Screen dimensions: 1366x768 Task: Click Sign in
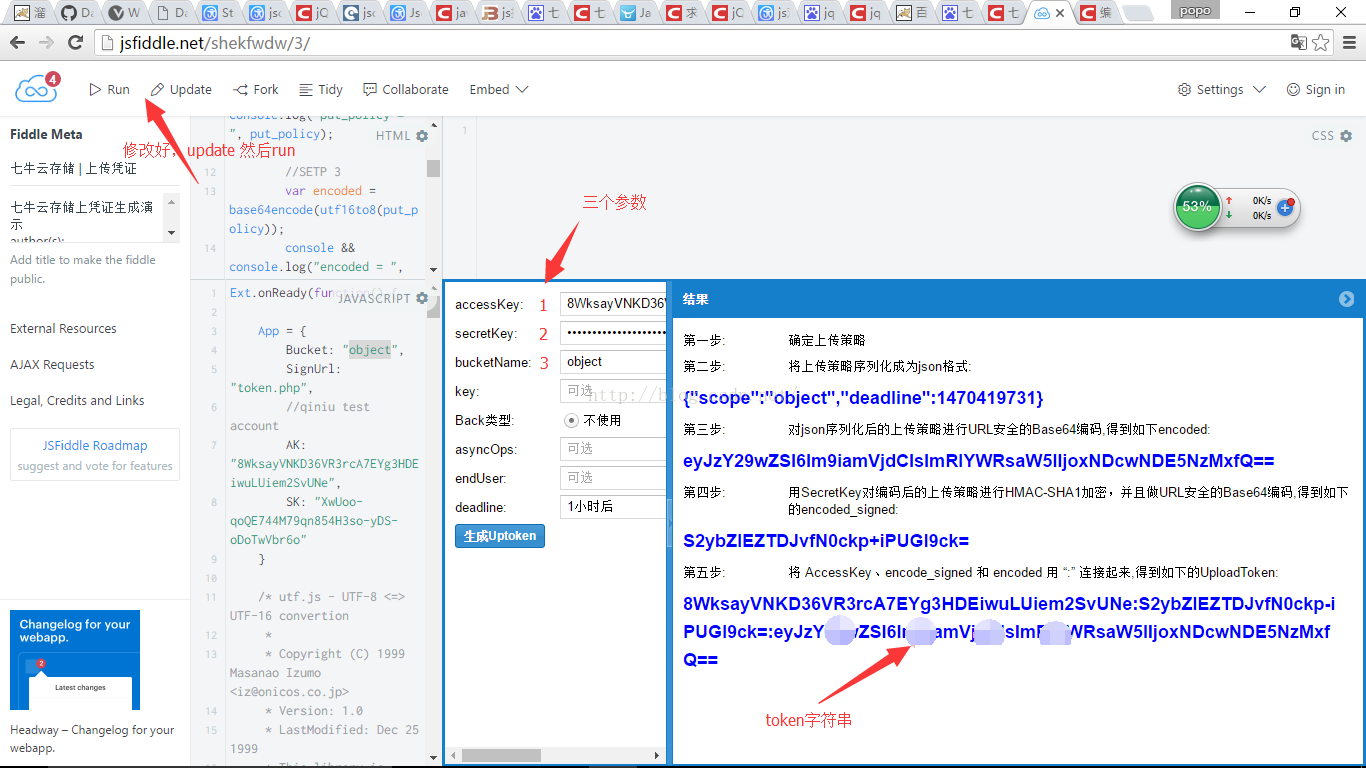pos(1315,89)
